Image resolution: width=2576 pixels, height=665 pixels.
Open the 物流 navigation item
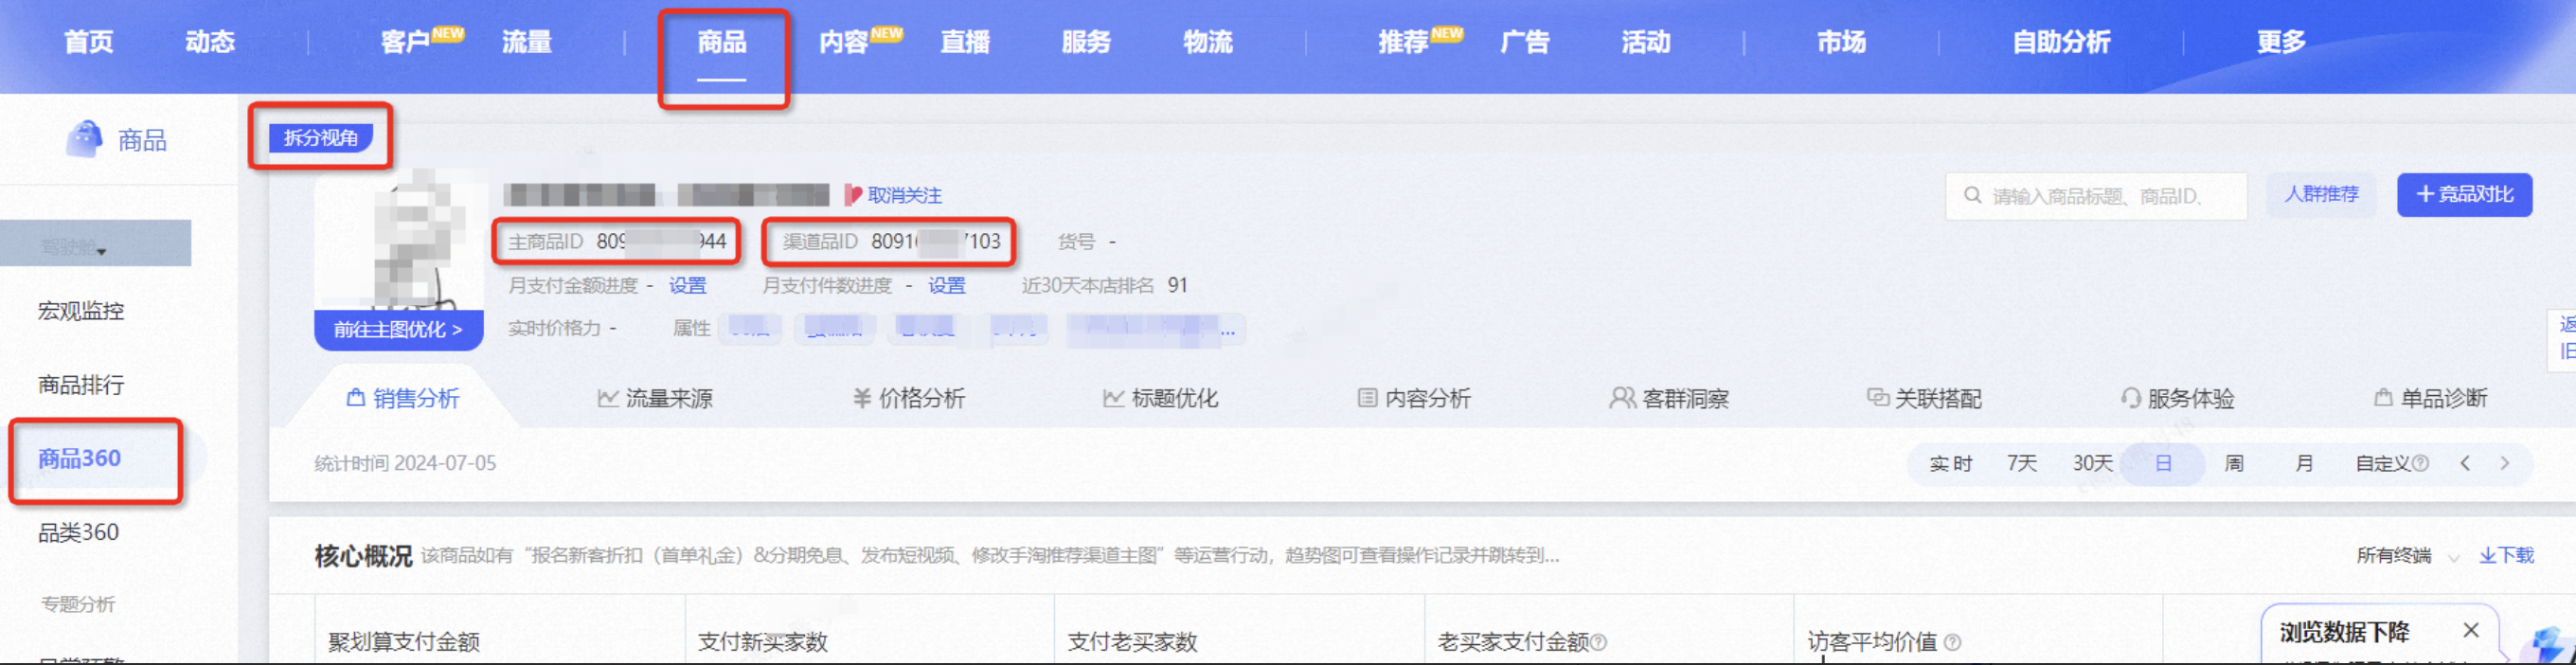1208,42
